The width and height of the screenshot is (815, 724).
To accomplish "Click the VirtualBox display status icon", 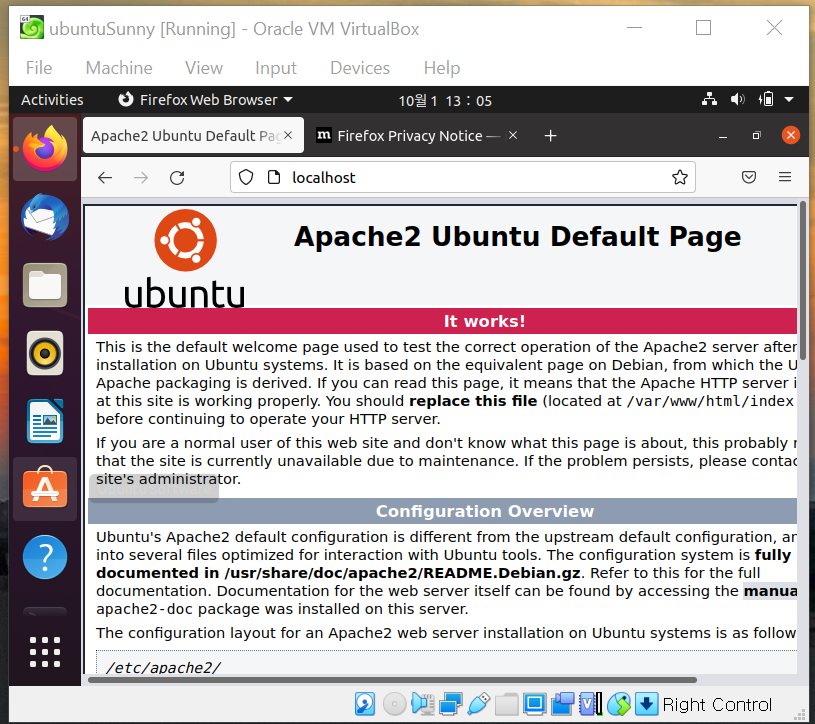I will pyautogui.click(x=534, y=704).
